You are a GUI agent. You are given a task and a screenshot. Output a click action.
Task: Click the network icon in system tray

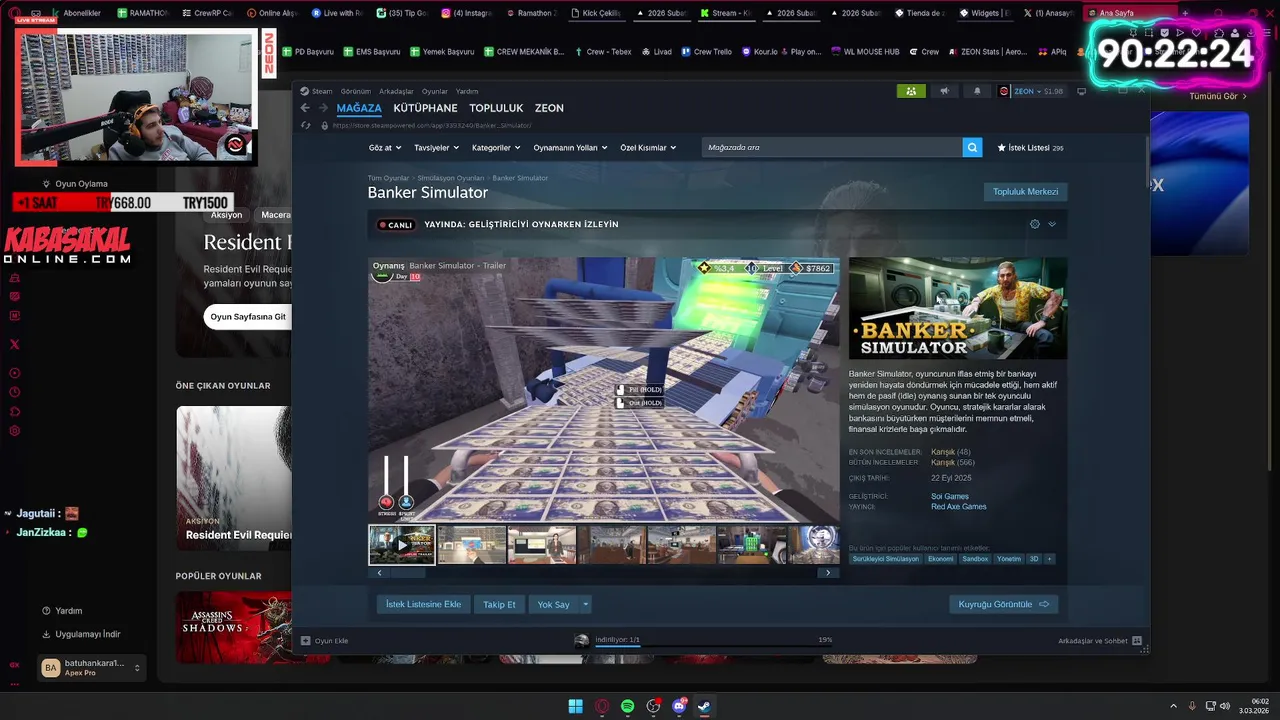point(1209,706)
